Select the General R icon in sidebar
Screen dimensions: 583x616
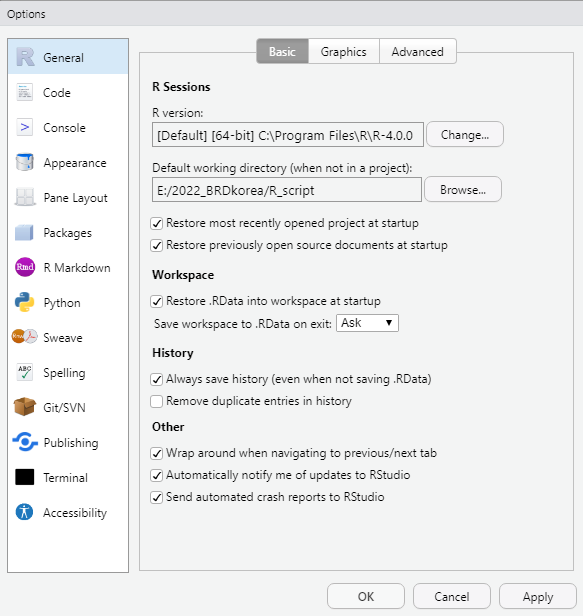(x=25, y=57)
